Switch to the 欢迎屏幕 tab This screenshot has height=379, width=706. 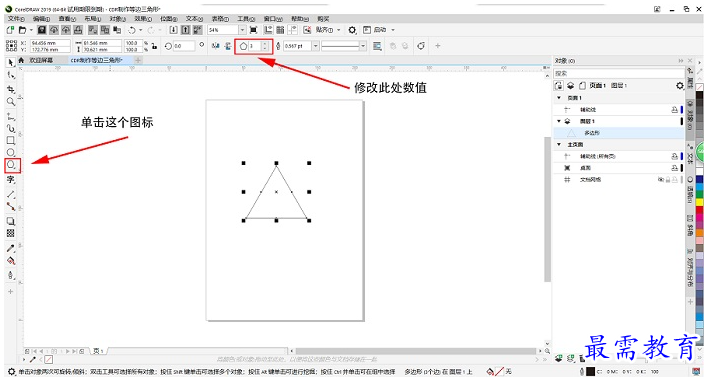click(x=41, y=60)
